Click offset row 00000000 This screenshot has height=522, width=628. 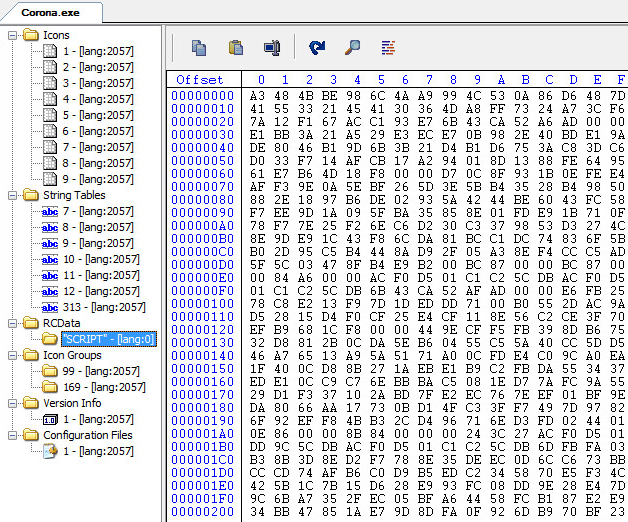(x=203, y=96)
